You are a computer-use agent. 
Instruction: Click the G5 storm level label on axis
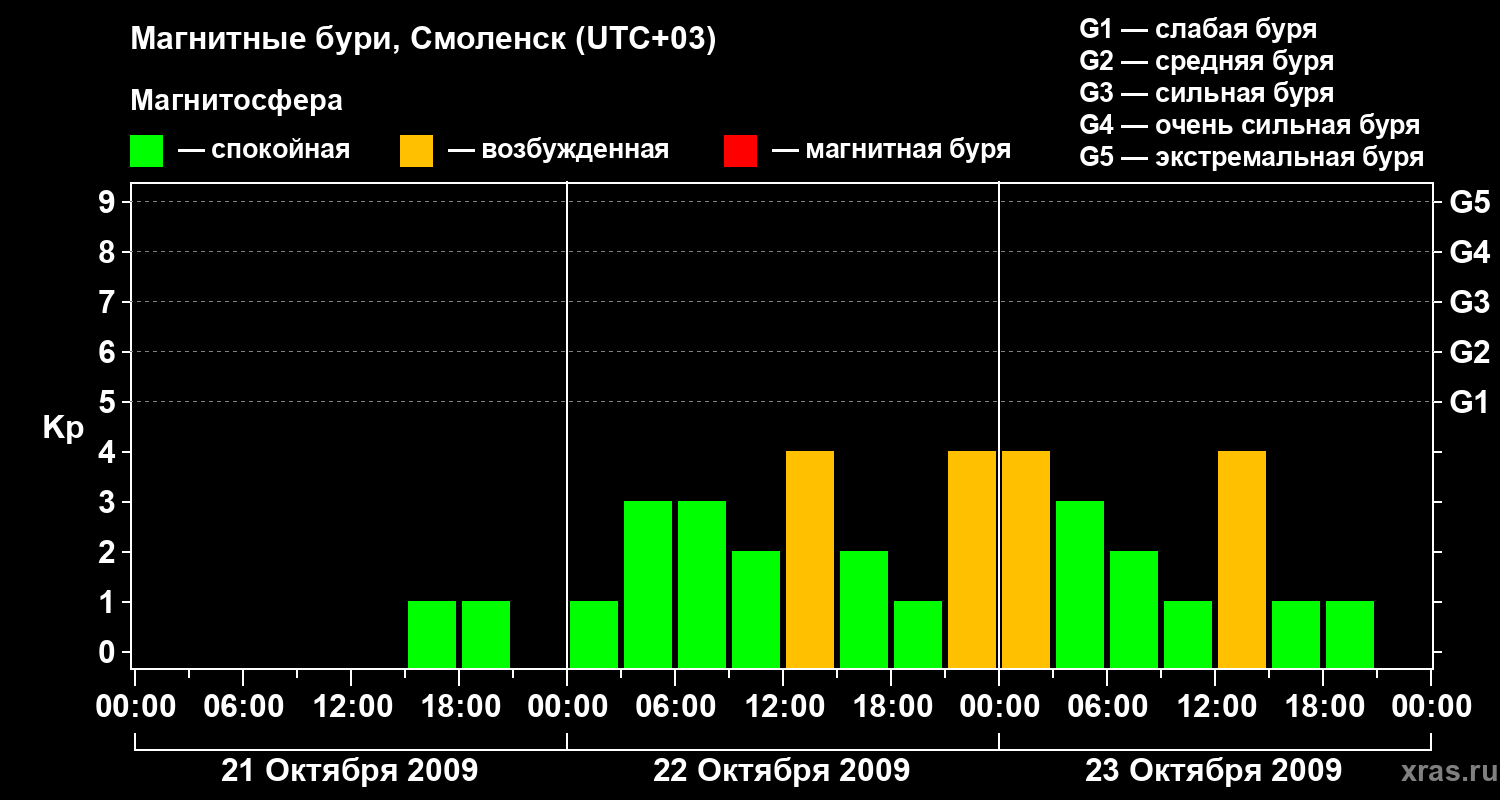point(1469,202)
